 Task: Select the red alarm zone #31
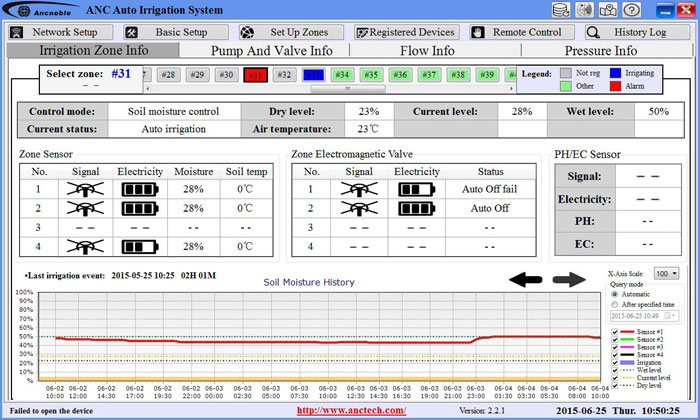255,75
